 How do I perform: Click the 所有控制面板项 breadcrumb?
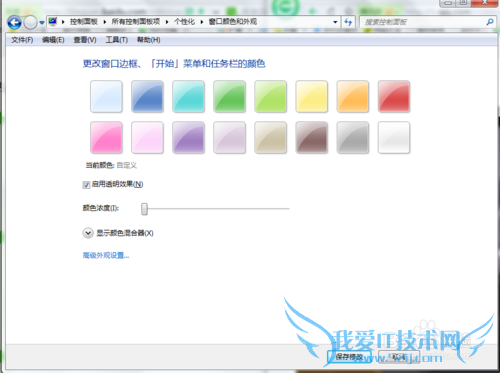point(136,22)
